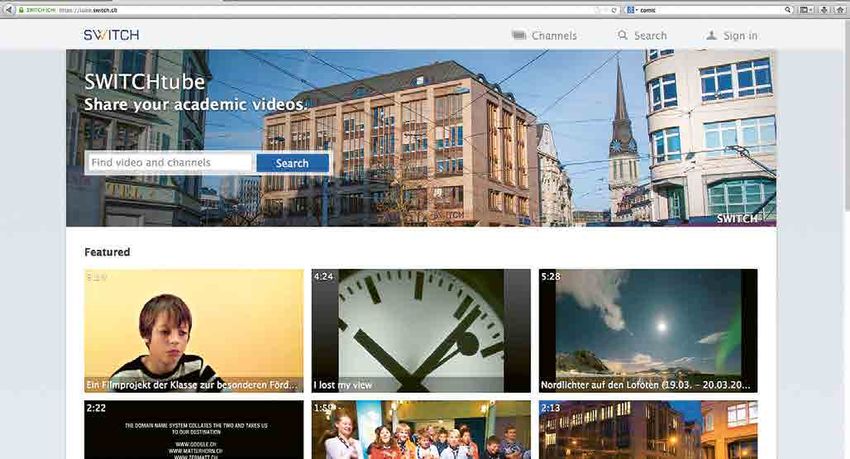Click 'Ein Filmprojekt der Klasse' title text
The image size is (850, 459).
pos(192,385)
